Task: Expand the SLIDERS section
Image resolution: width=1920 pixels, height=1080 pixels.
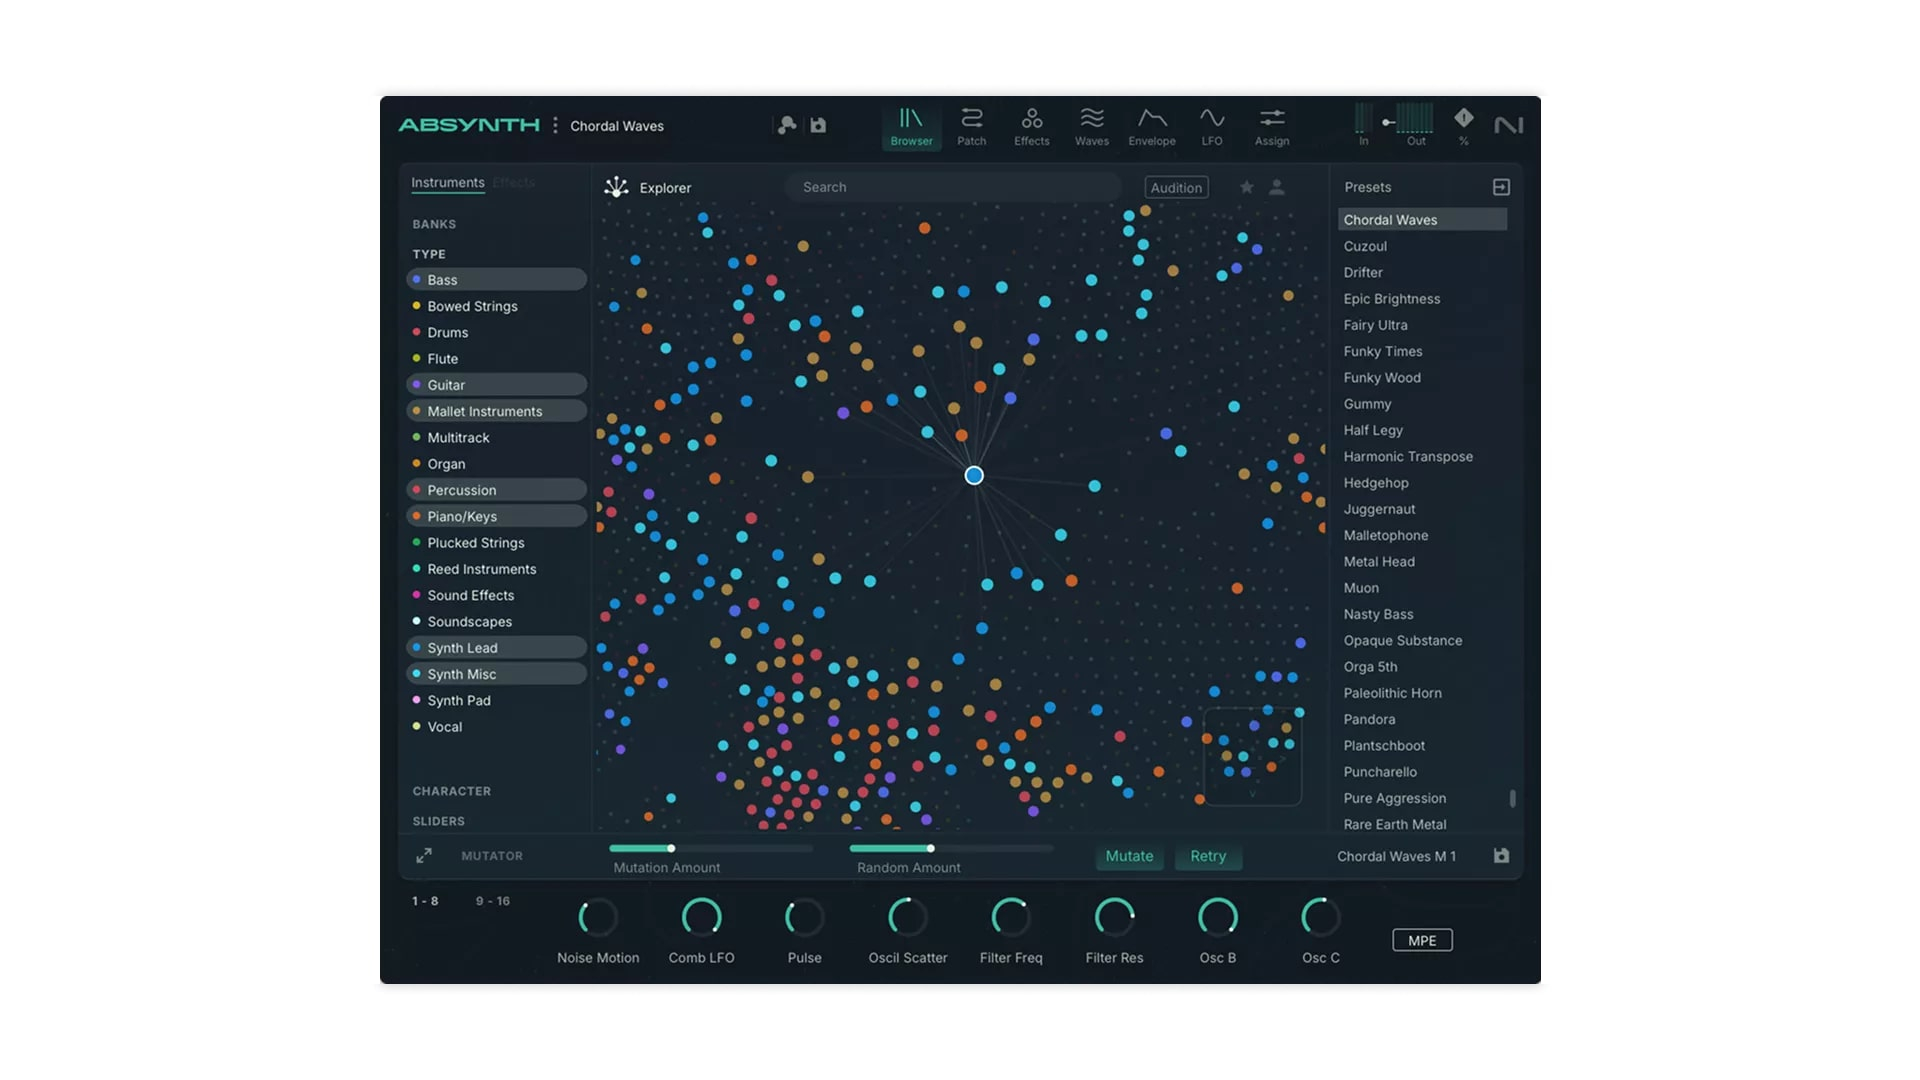Action: pos(438,821)
